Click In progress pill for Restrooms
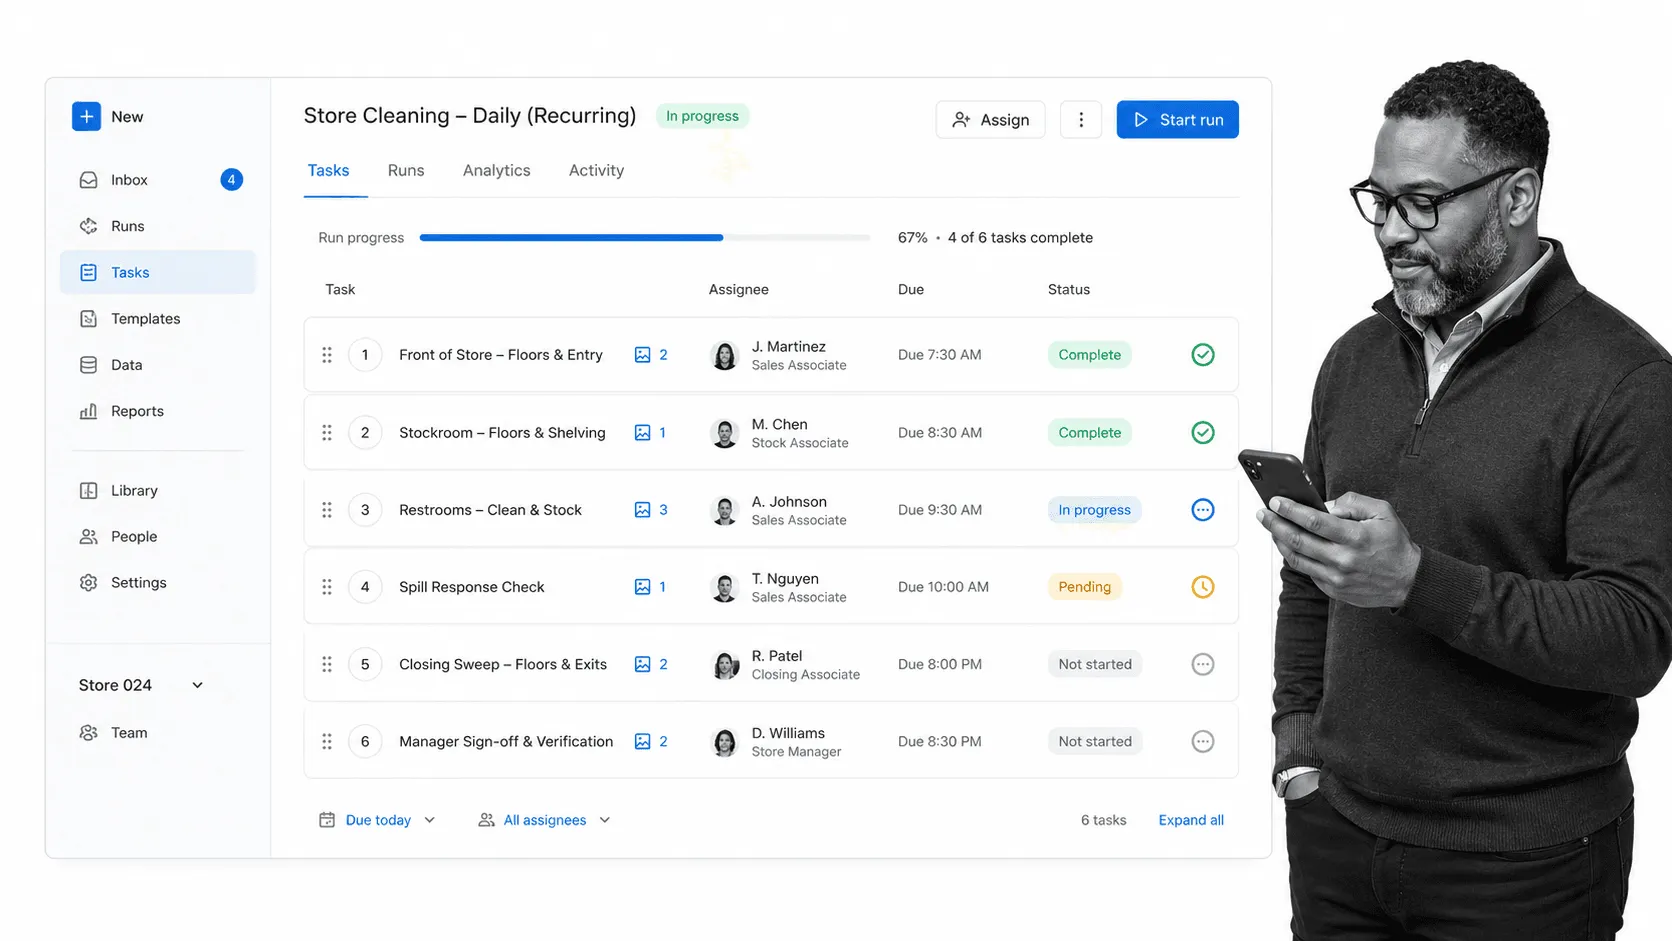The height and width of the screenshot is (941, 1672). tap(1094, 510)
